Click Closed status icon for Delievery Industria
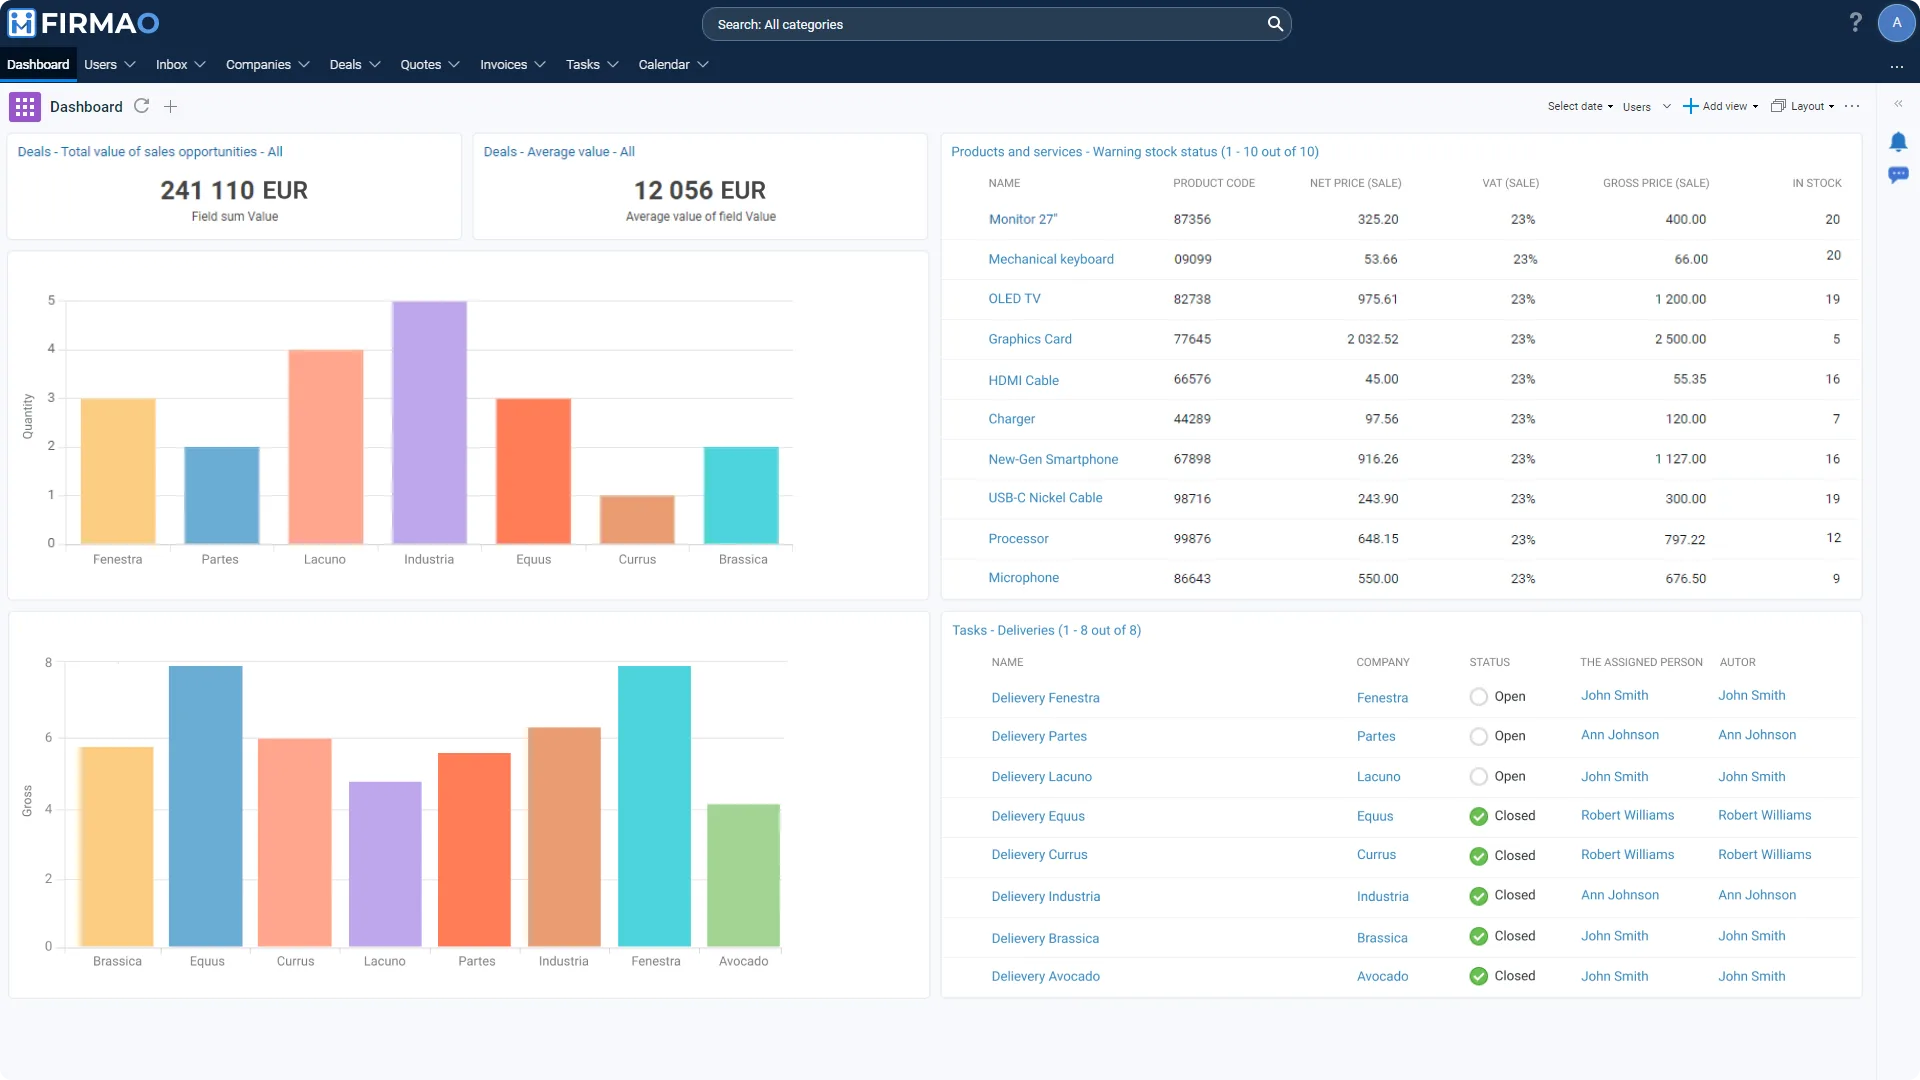1920x1080 pixels. pyautogui.click(x=1478, y=896)
